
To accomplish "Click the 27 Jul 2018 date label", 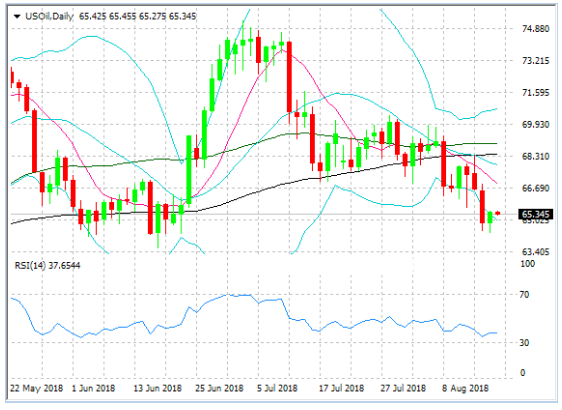I will point(403,388).
